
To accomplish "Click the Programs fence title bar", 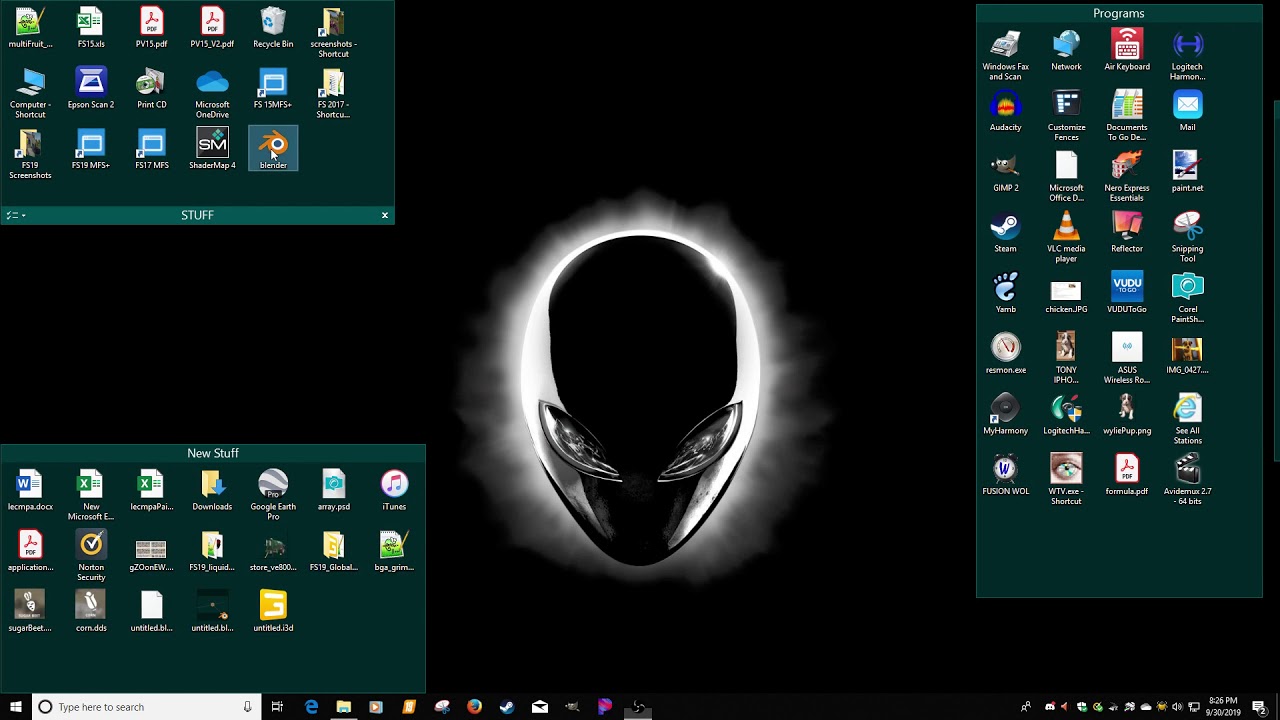I will point(1119,13).
